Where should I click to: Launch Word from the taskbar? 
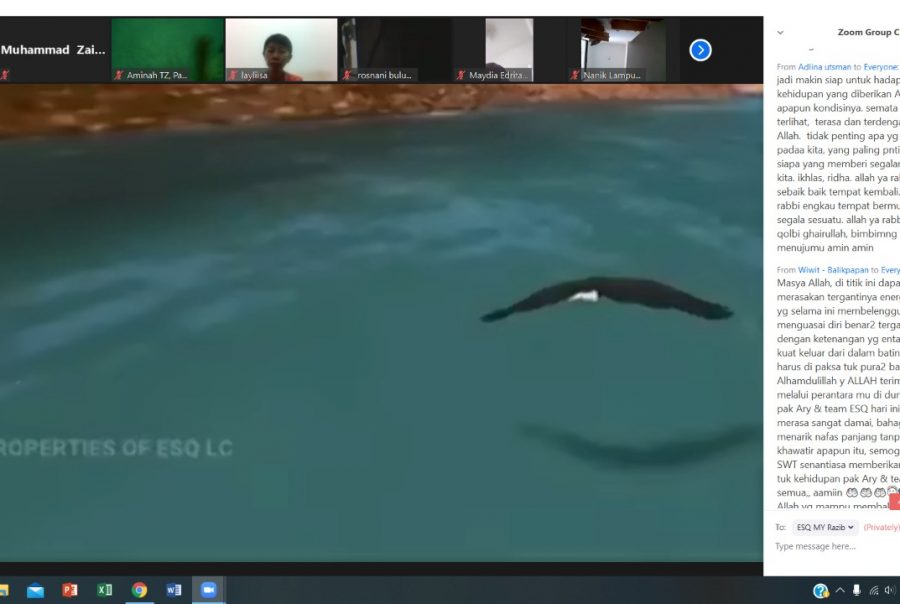[174, 590]
